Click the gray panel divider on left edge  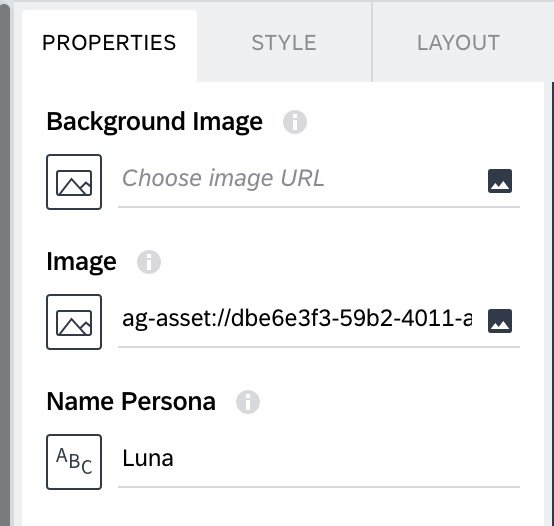(5, 265)
